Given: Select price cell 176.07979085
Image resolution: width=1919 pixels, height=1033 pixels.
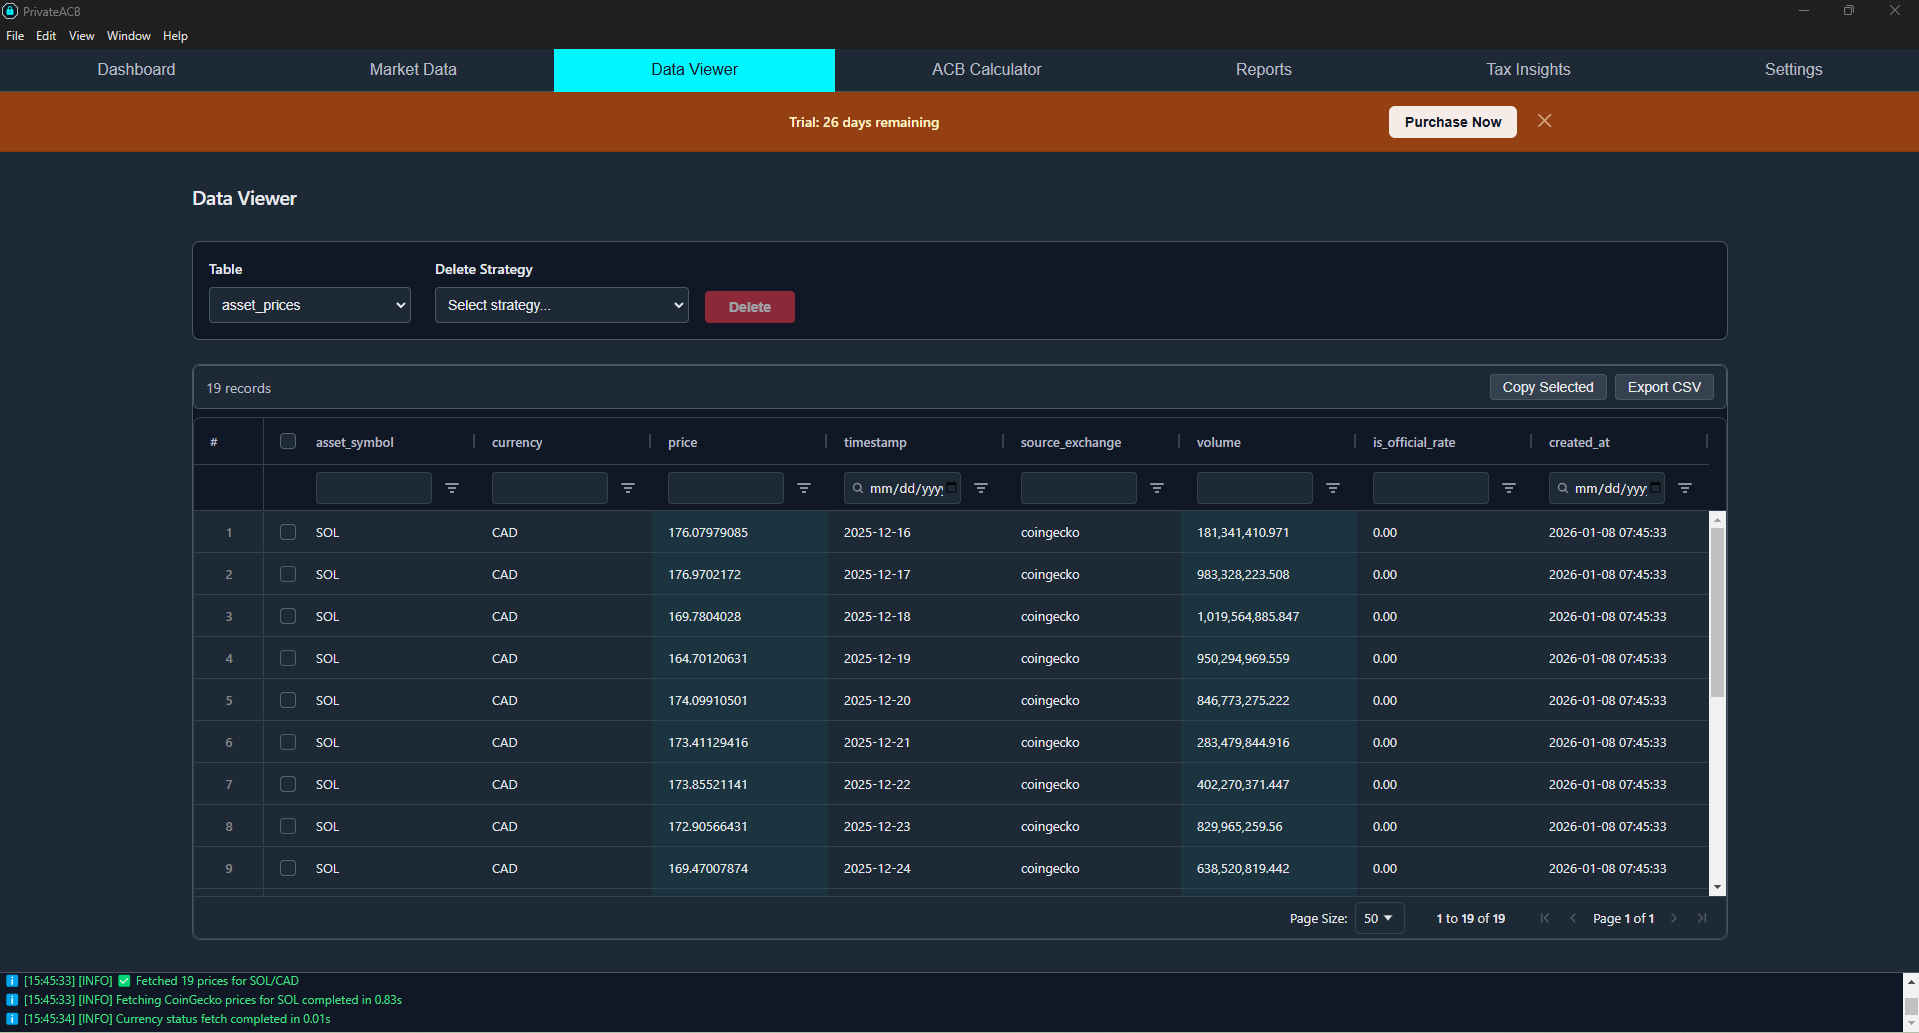Looking at the screenshot, I should click(740, 532).
